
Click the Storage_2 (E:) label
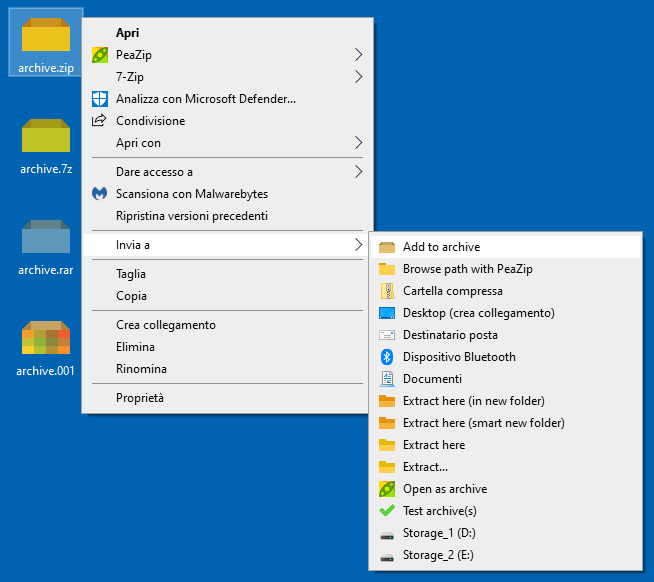(x=438, y=555)
